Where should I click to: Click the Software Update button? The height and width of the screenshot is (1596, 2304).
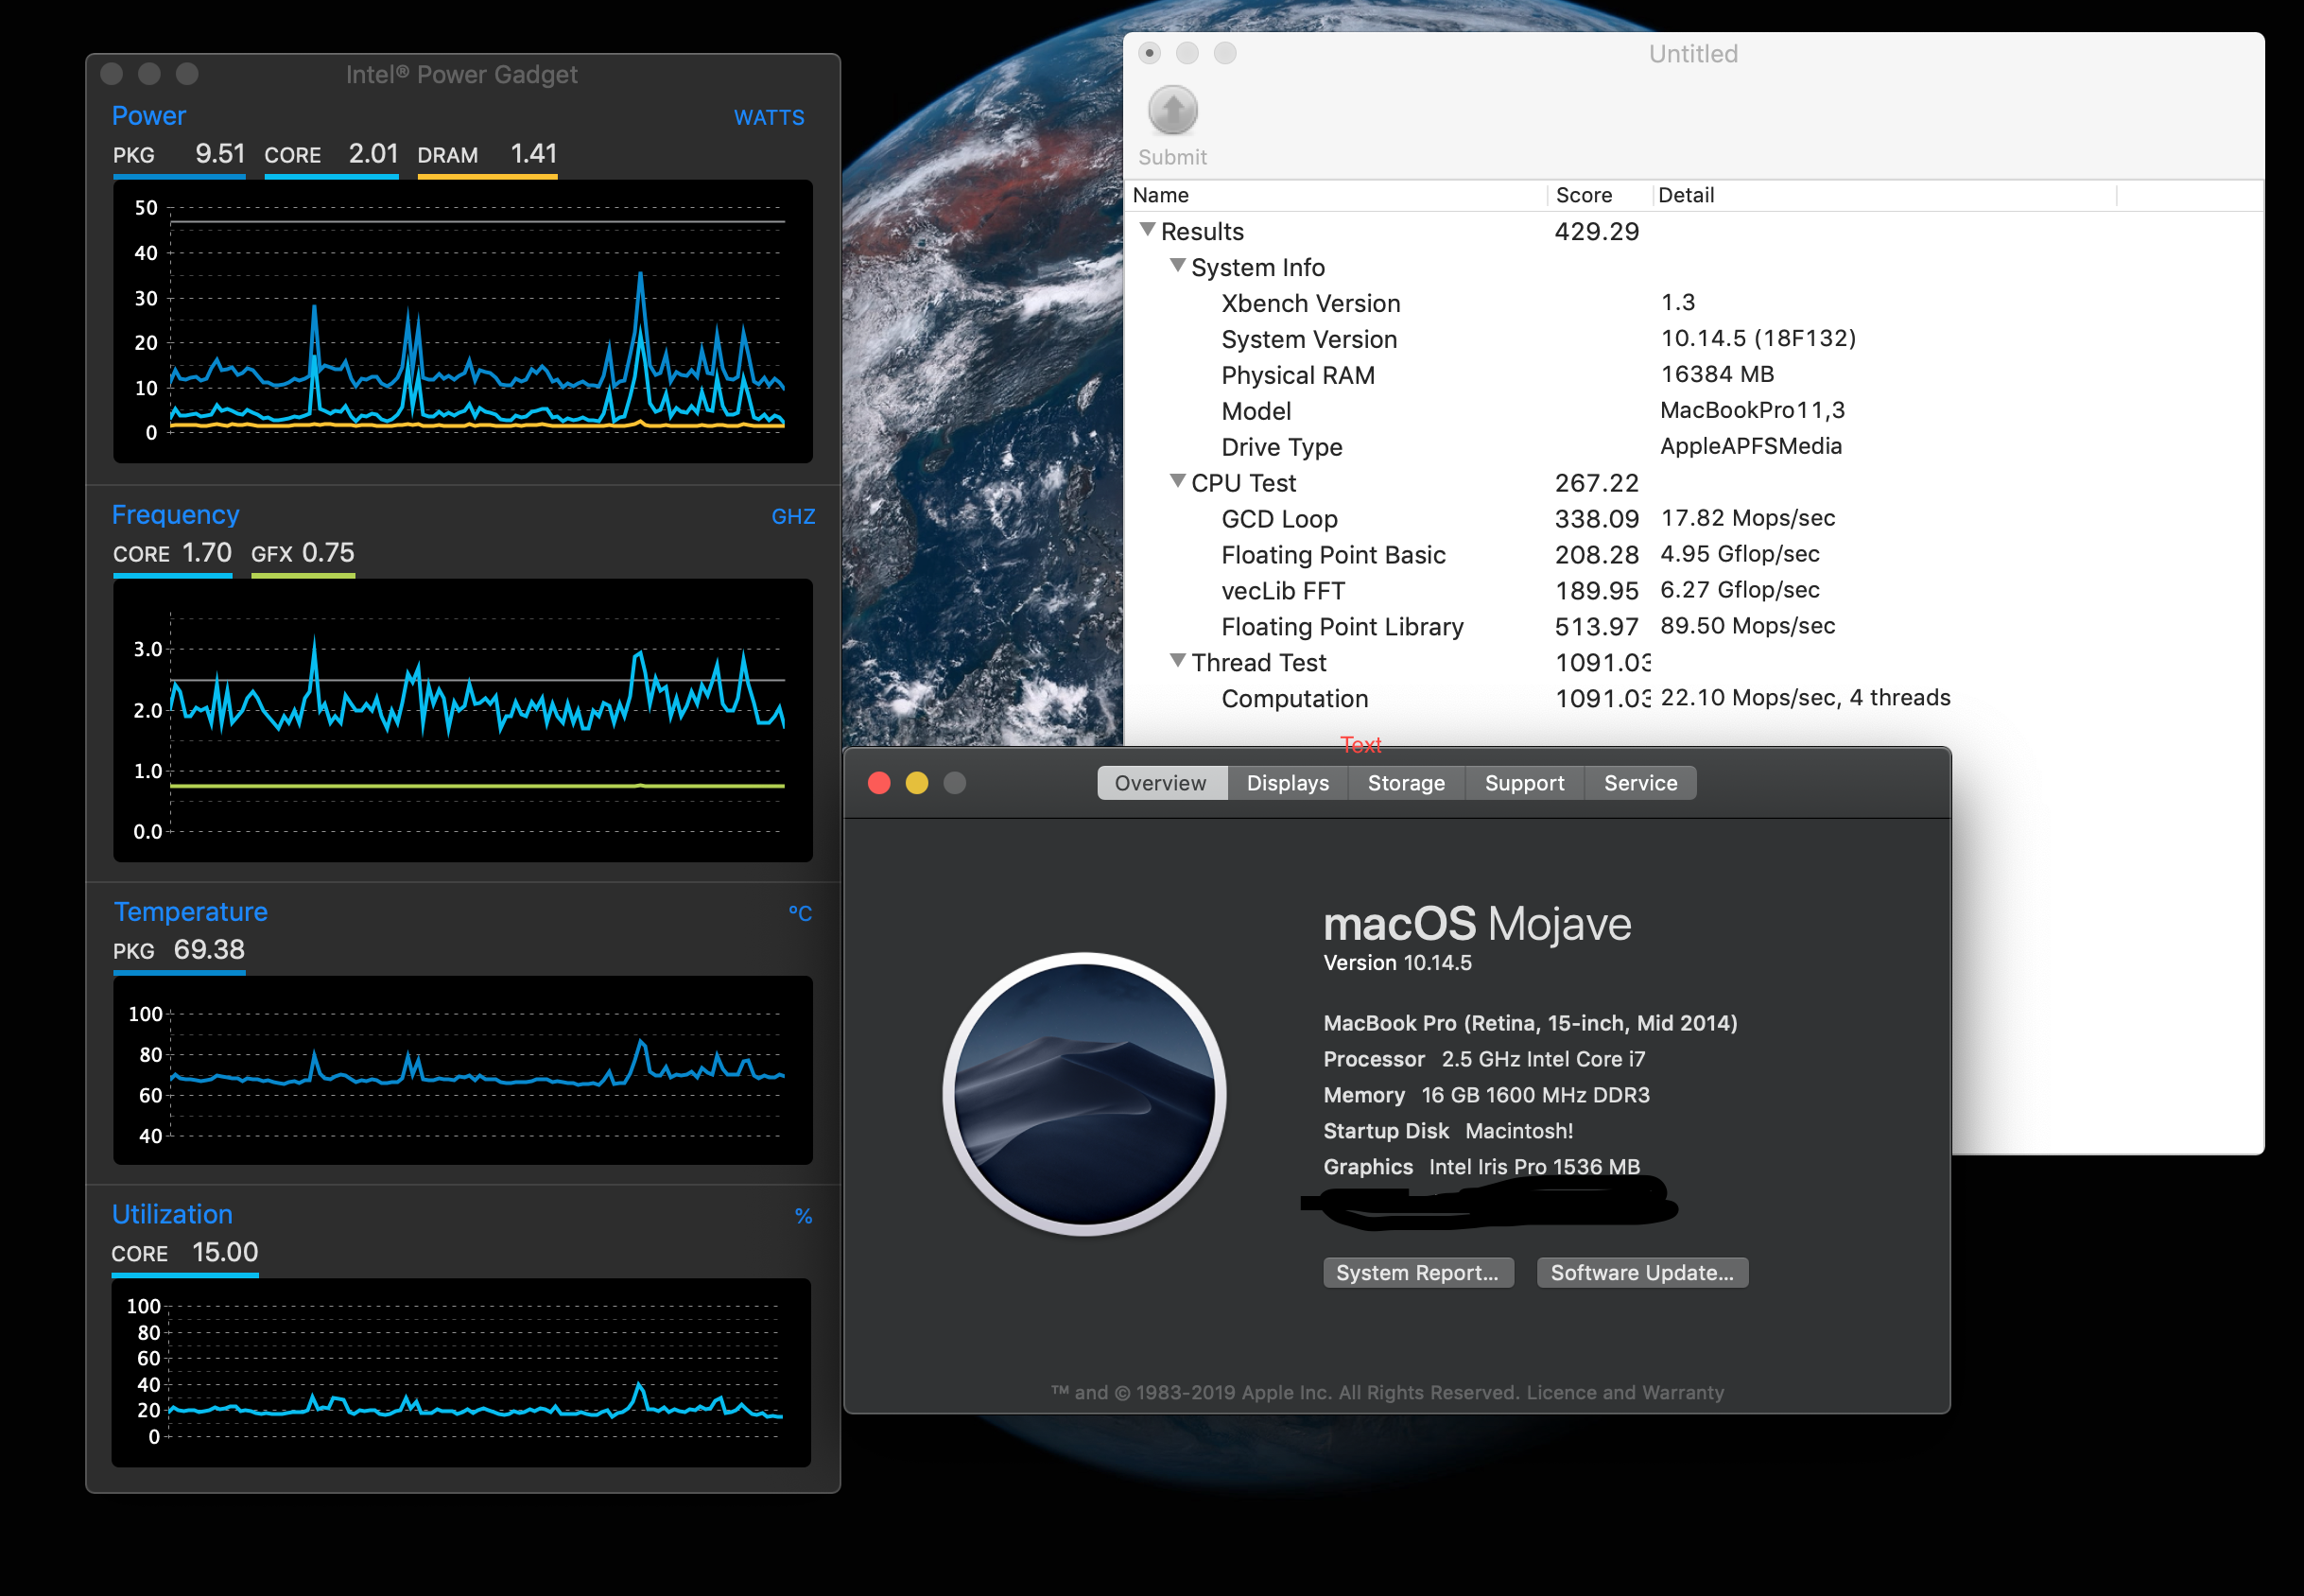1642,1272
